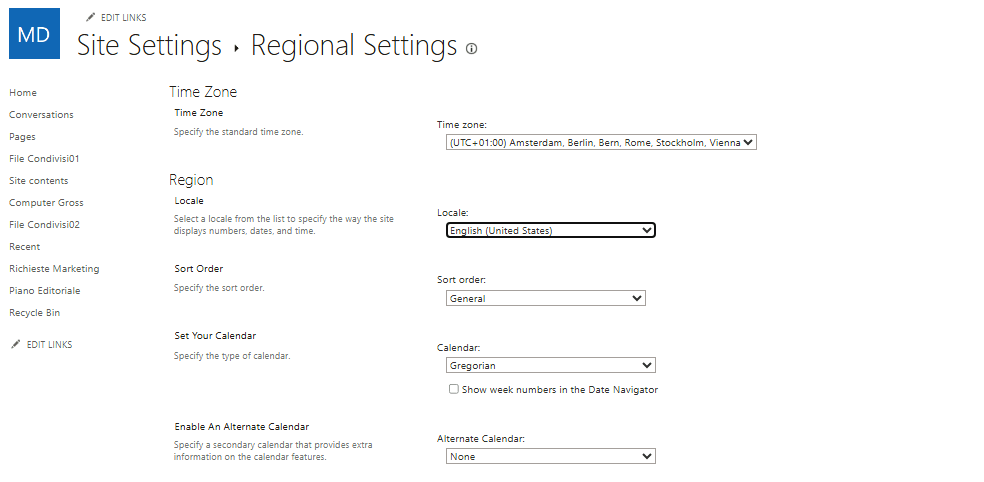The height and width of the screenshot is (482, 984).
Task: Click the bold 'Sort Order' label
Action: (x=199, y=269)
